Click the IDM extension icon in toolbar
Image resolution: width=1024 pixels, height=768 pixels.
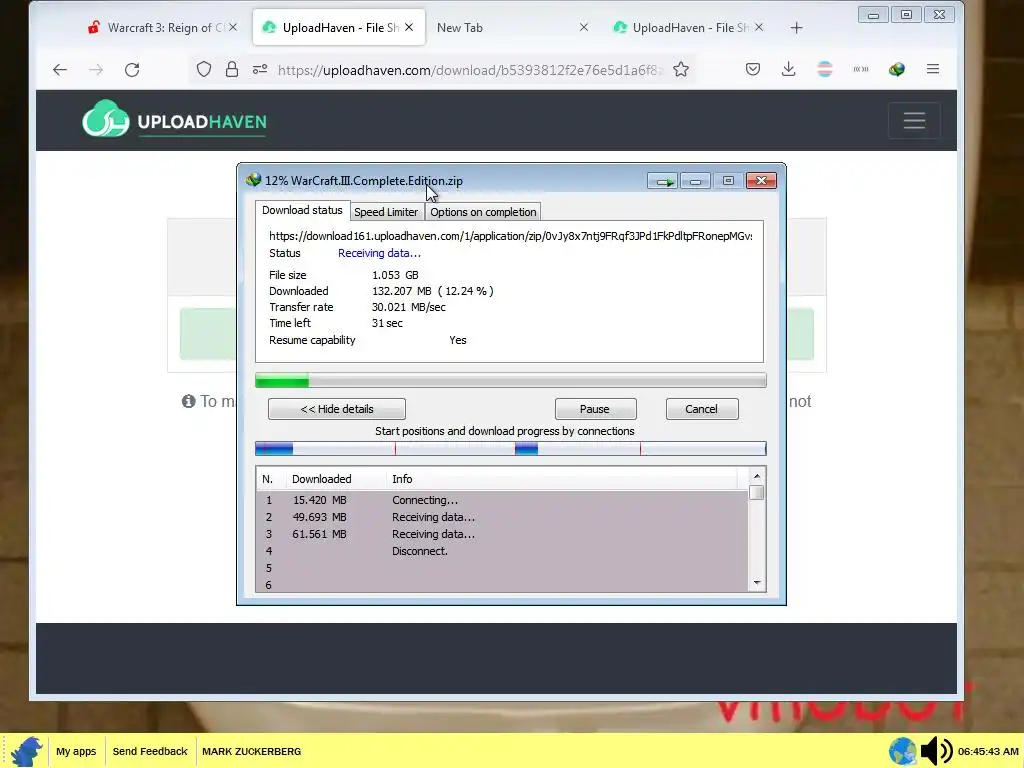click(x=897, y=69)
